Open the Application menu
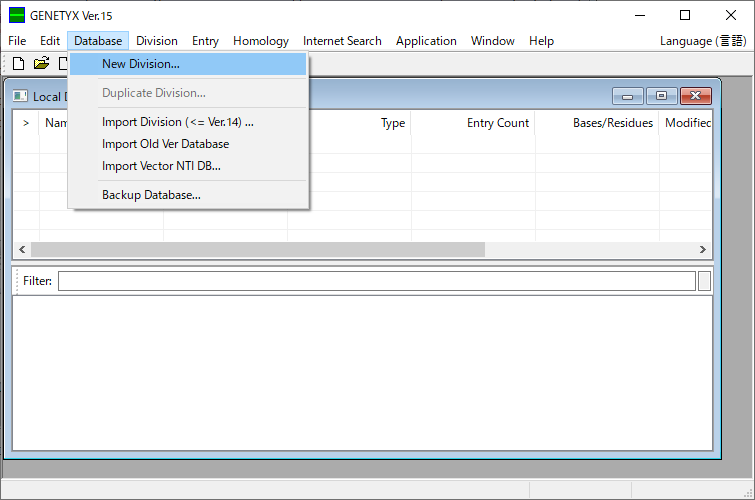Screen dimensions: 755x500 (x=426, y=41)
